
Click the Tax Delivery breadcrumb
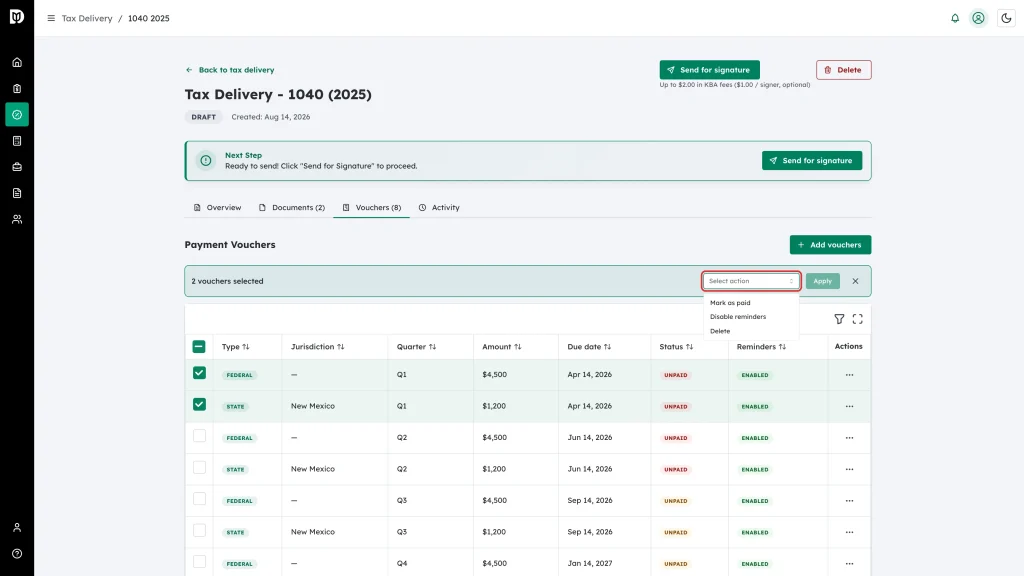point(87,18)
